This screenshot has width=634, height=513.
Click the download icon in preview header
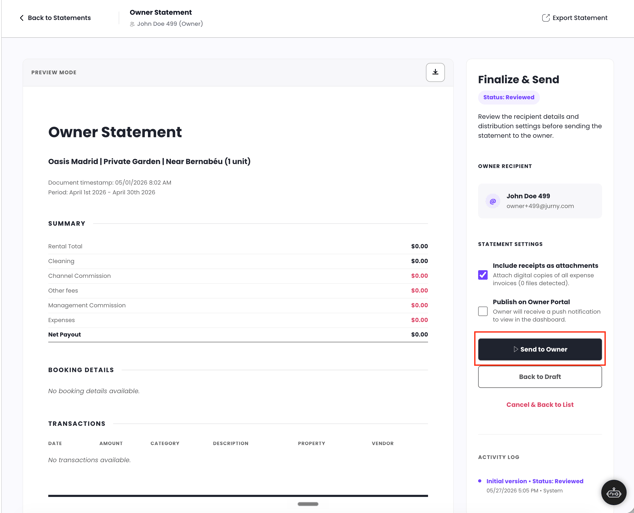click(435, 72)
